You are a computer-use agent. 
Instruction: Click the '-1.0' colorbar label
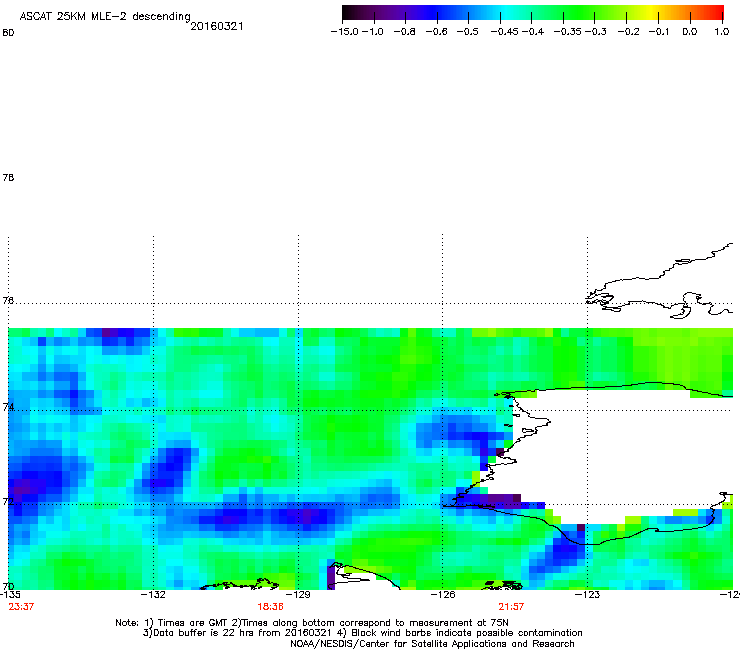pyautogui.click(x=372, y=32)
